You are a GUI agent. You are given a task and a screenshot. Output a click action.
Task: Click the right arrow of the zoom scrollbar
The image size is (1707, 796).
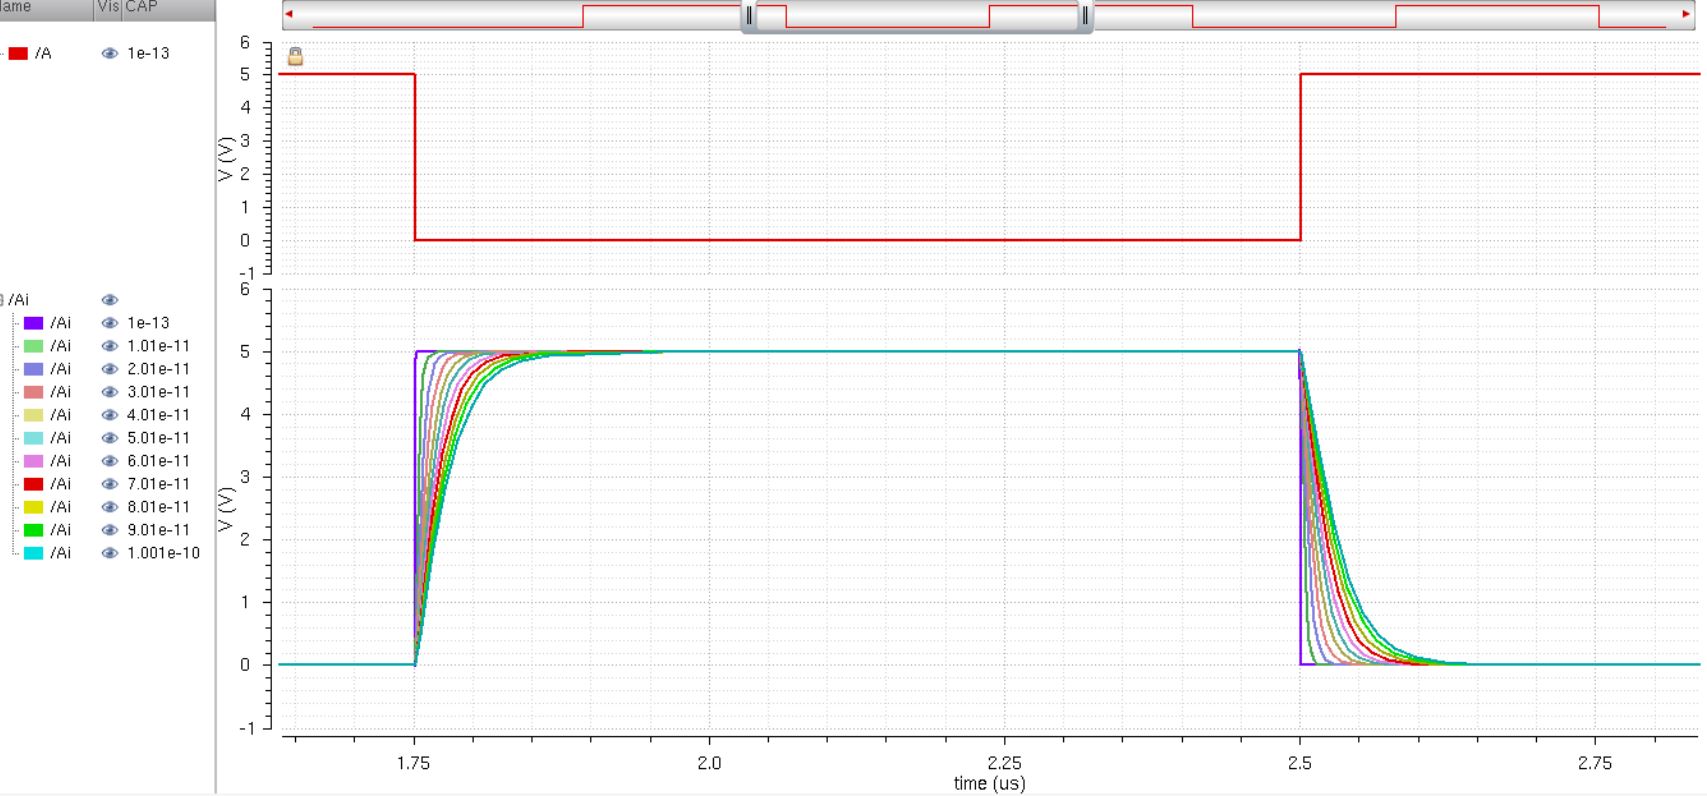(x=1686, y=14)
